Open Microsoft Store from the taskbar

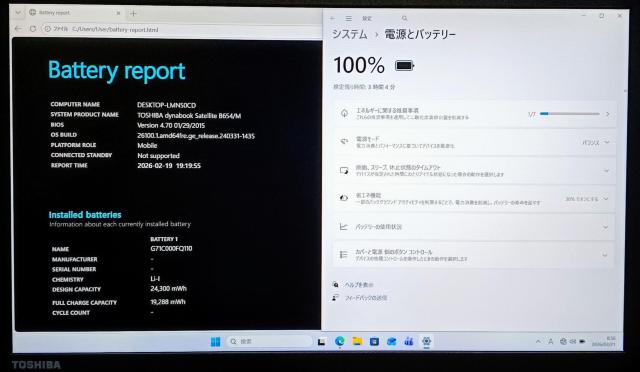[374, 341]
